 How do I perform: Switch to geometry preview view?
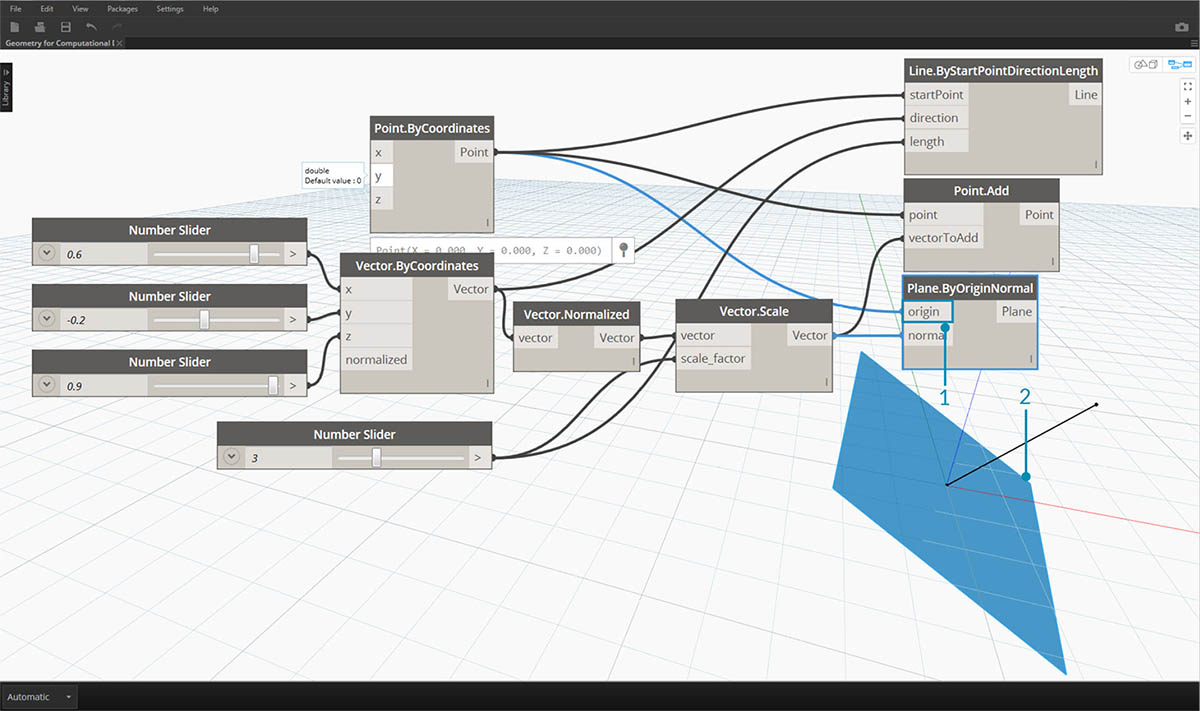pos(1145,64)
